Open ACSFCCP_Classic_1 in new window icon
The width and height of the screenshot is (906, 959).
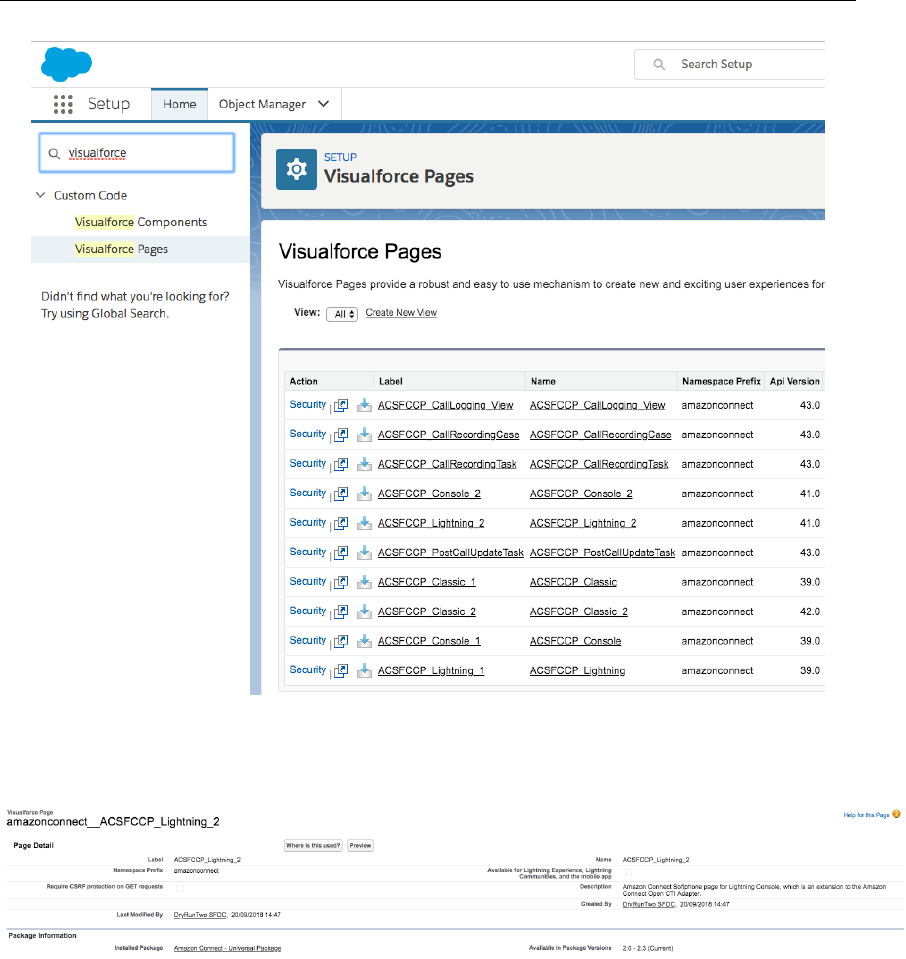341,582
